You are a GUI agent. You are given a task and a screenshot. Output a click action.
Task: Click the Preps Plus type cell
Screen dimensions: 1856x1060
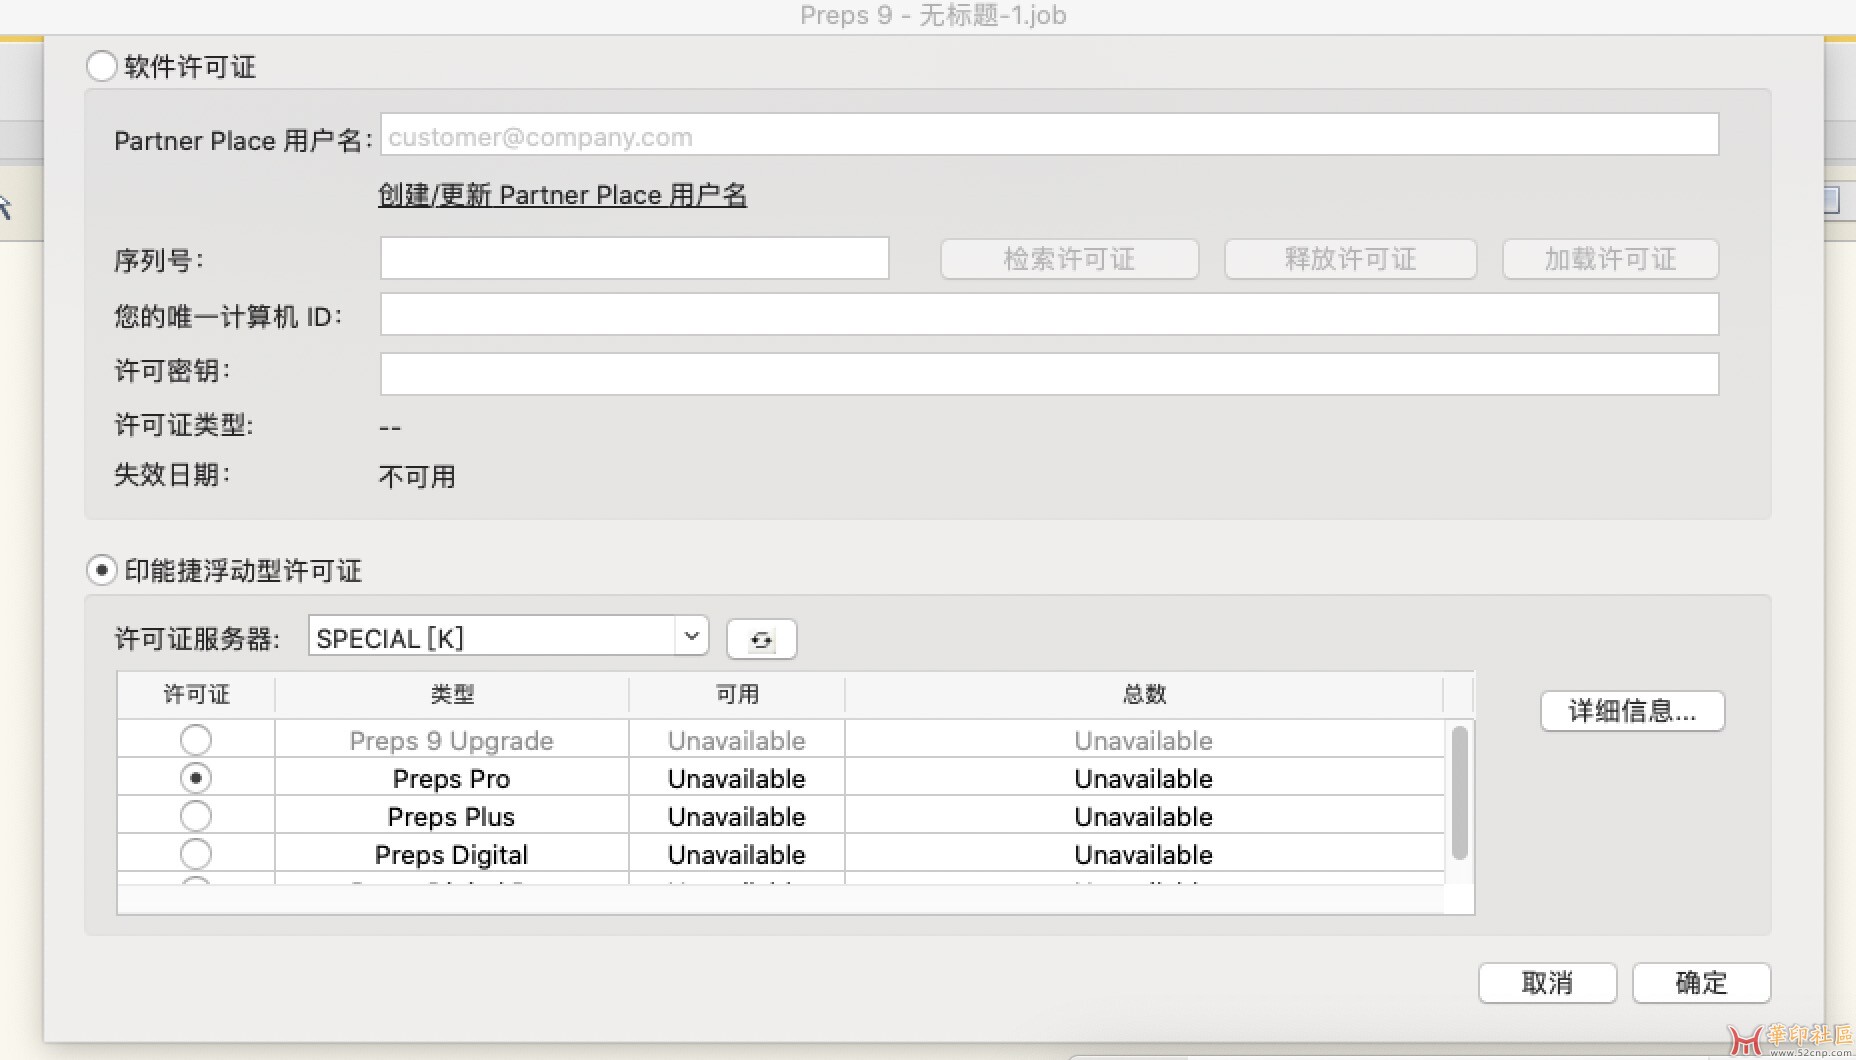click(452, 816)
